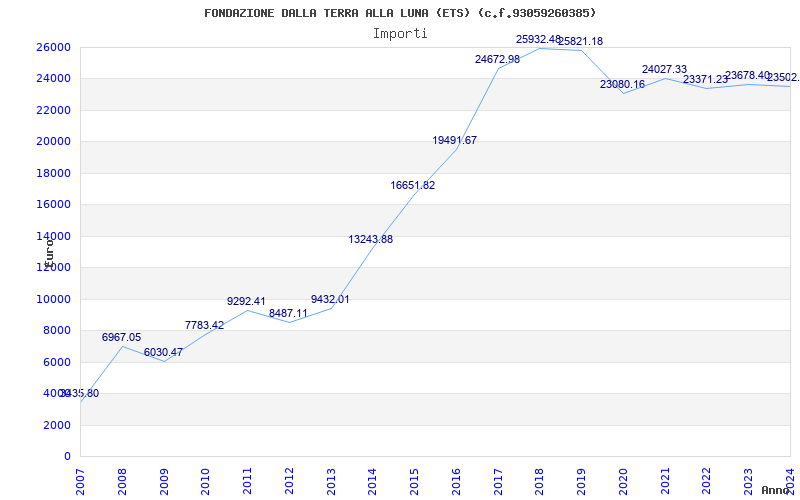
Task: Click the x-axis year 2018
Action: coord(540,482)
